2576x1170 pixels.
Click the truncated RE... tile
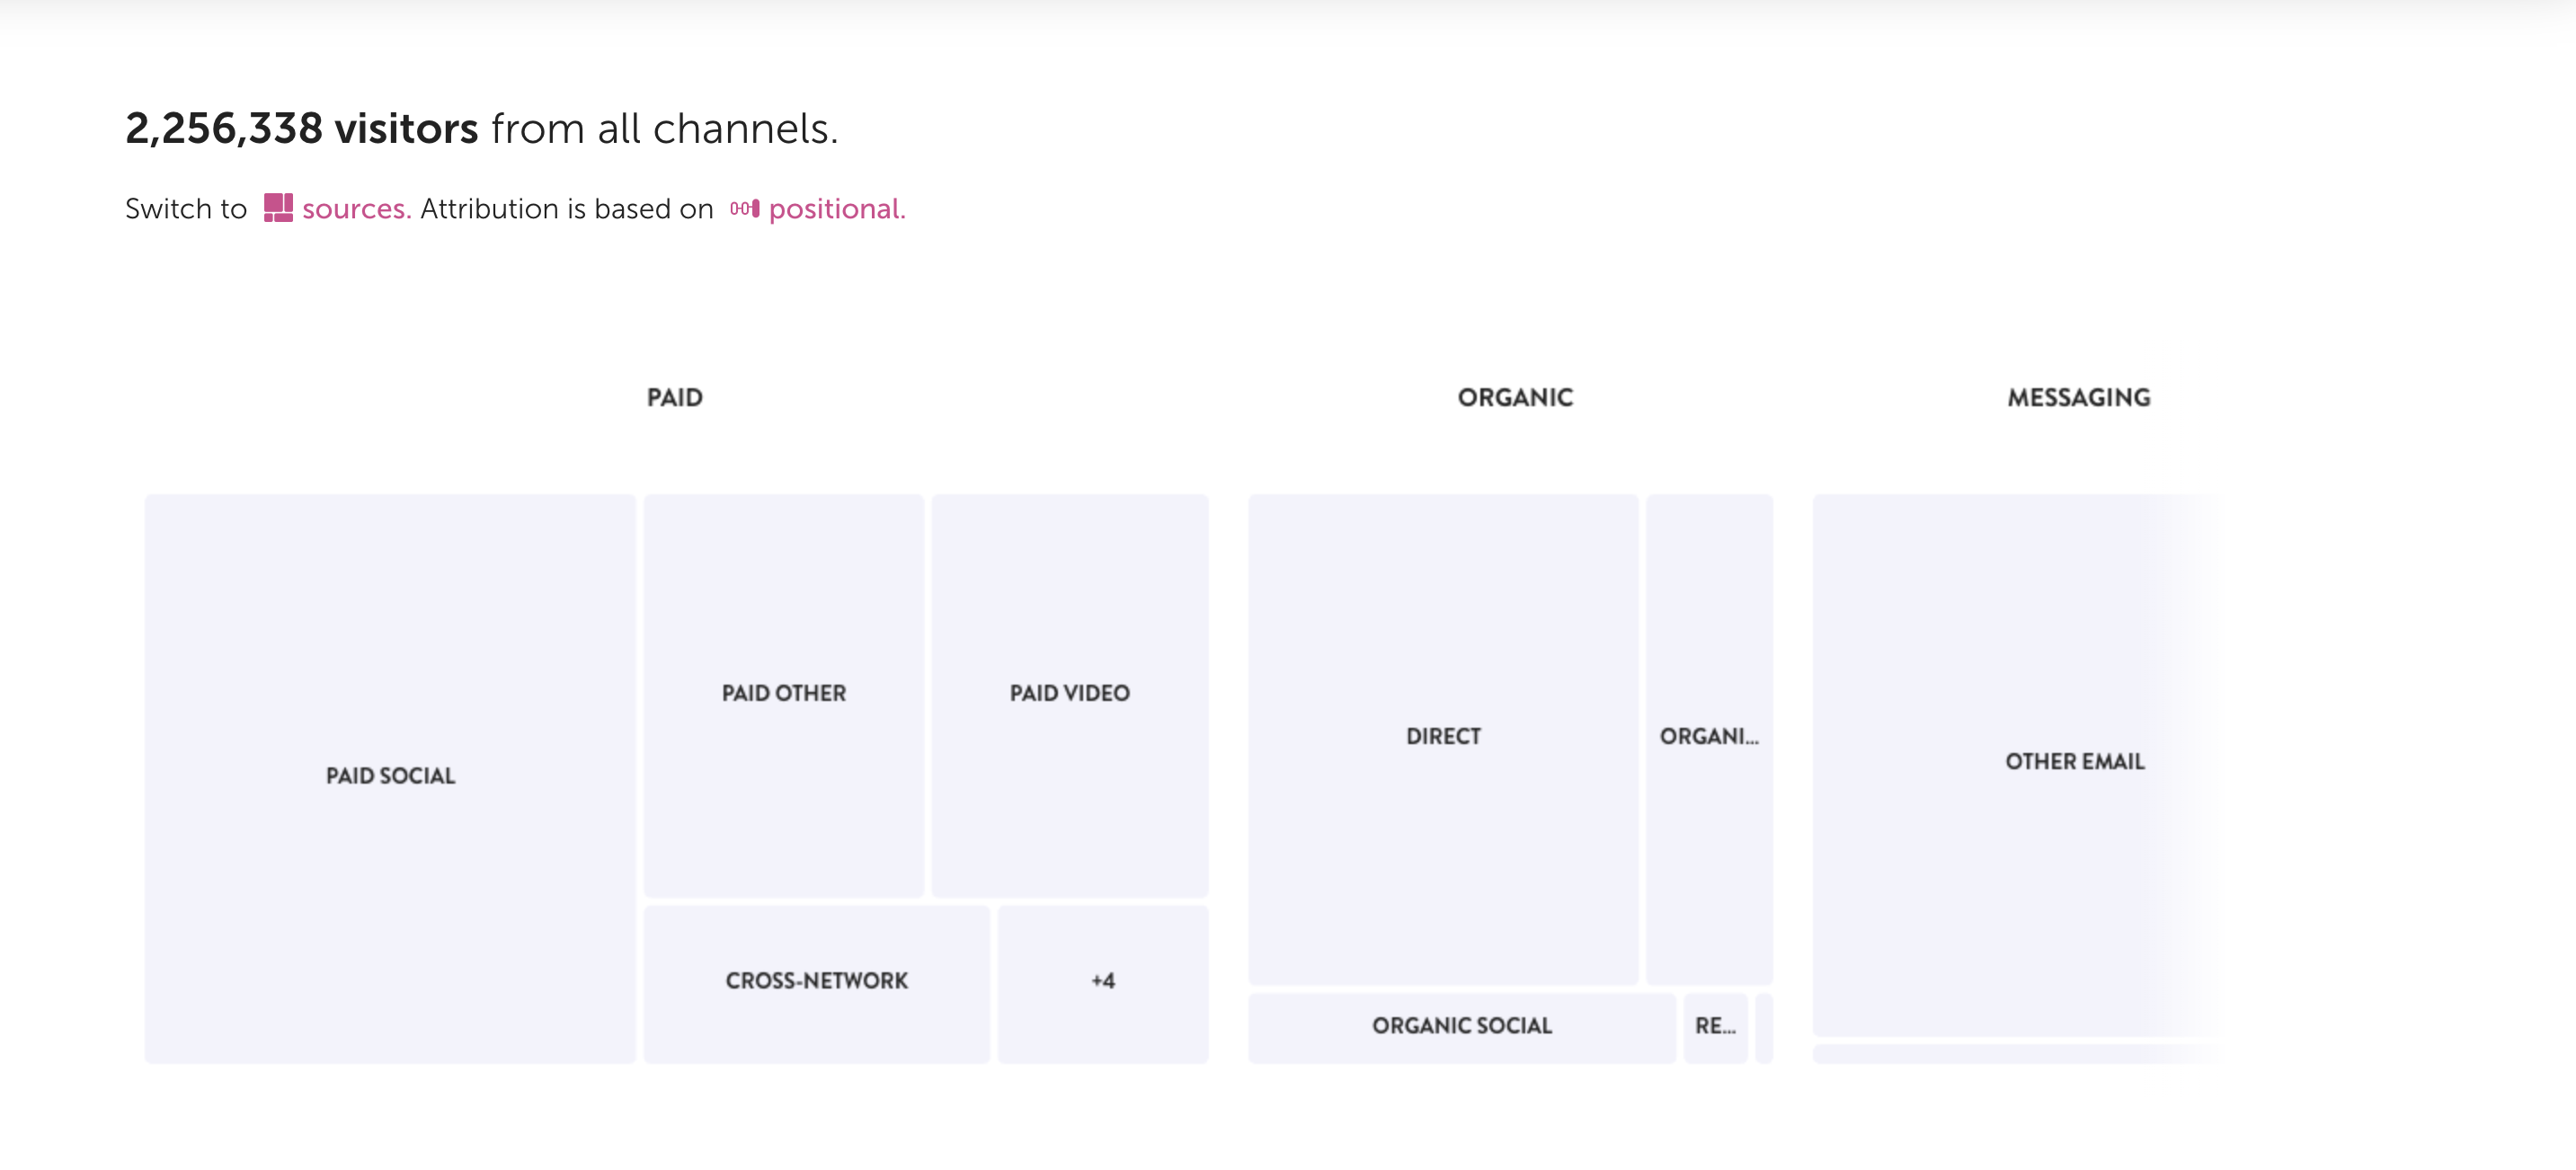(x=1714, y=1026)
